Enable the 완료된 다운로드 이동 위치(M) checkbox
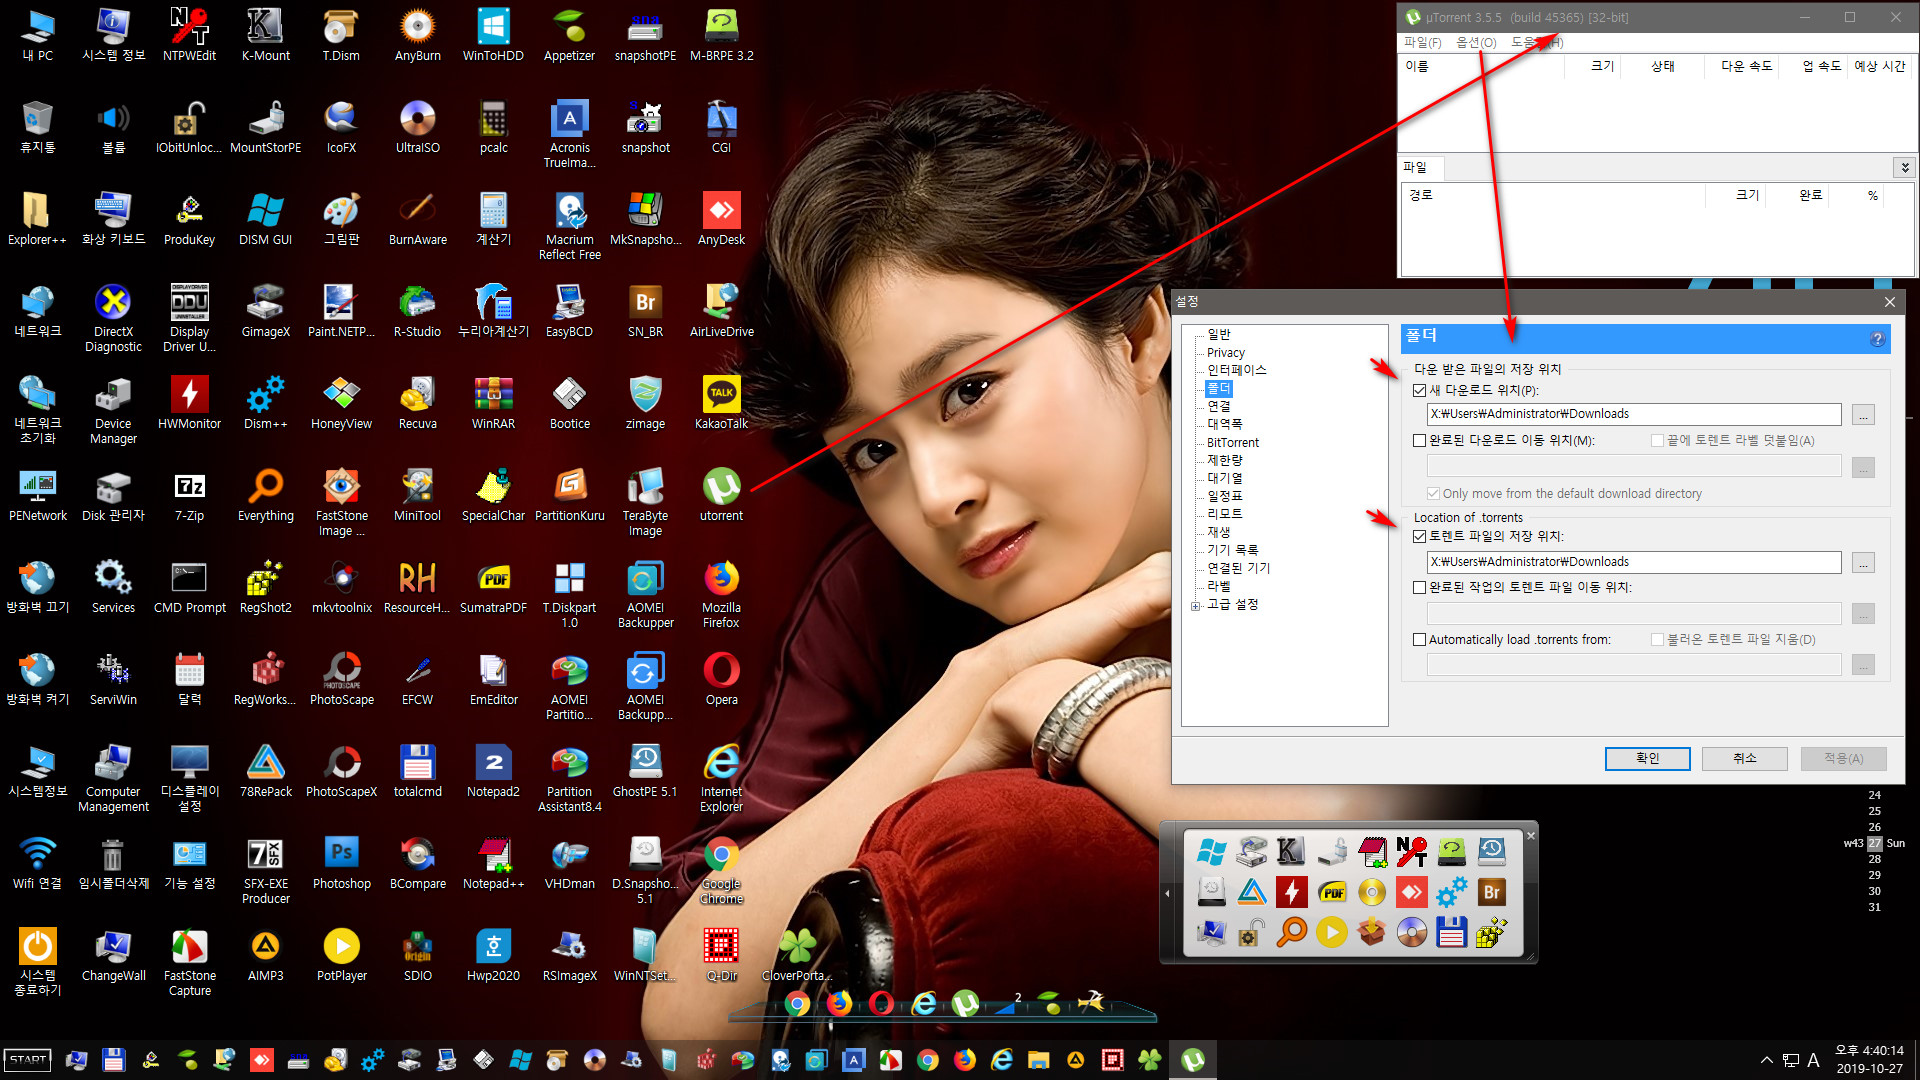The width and height of the screenshot is (1920, 1080). point(1419,440)
